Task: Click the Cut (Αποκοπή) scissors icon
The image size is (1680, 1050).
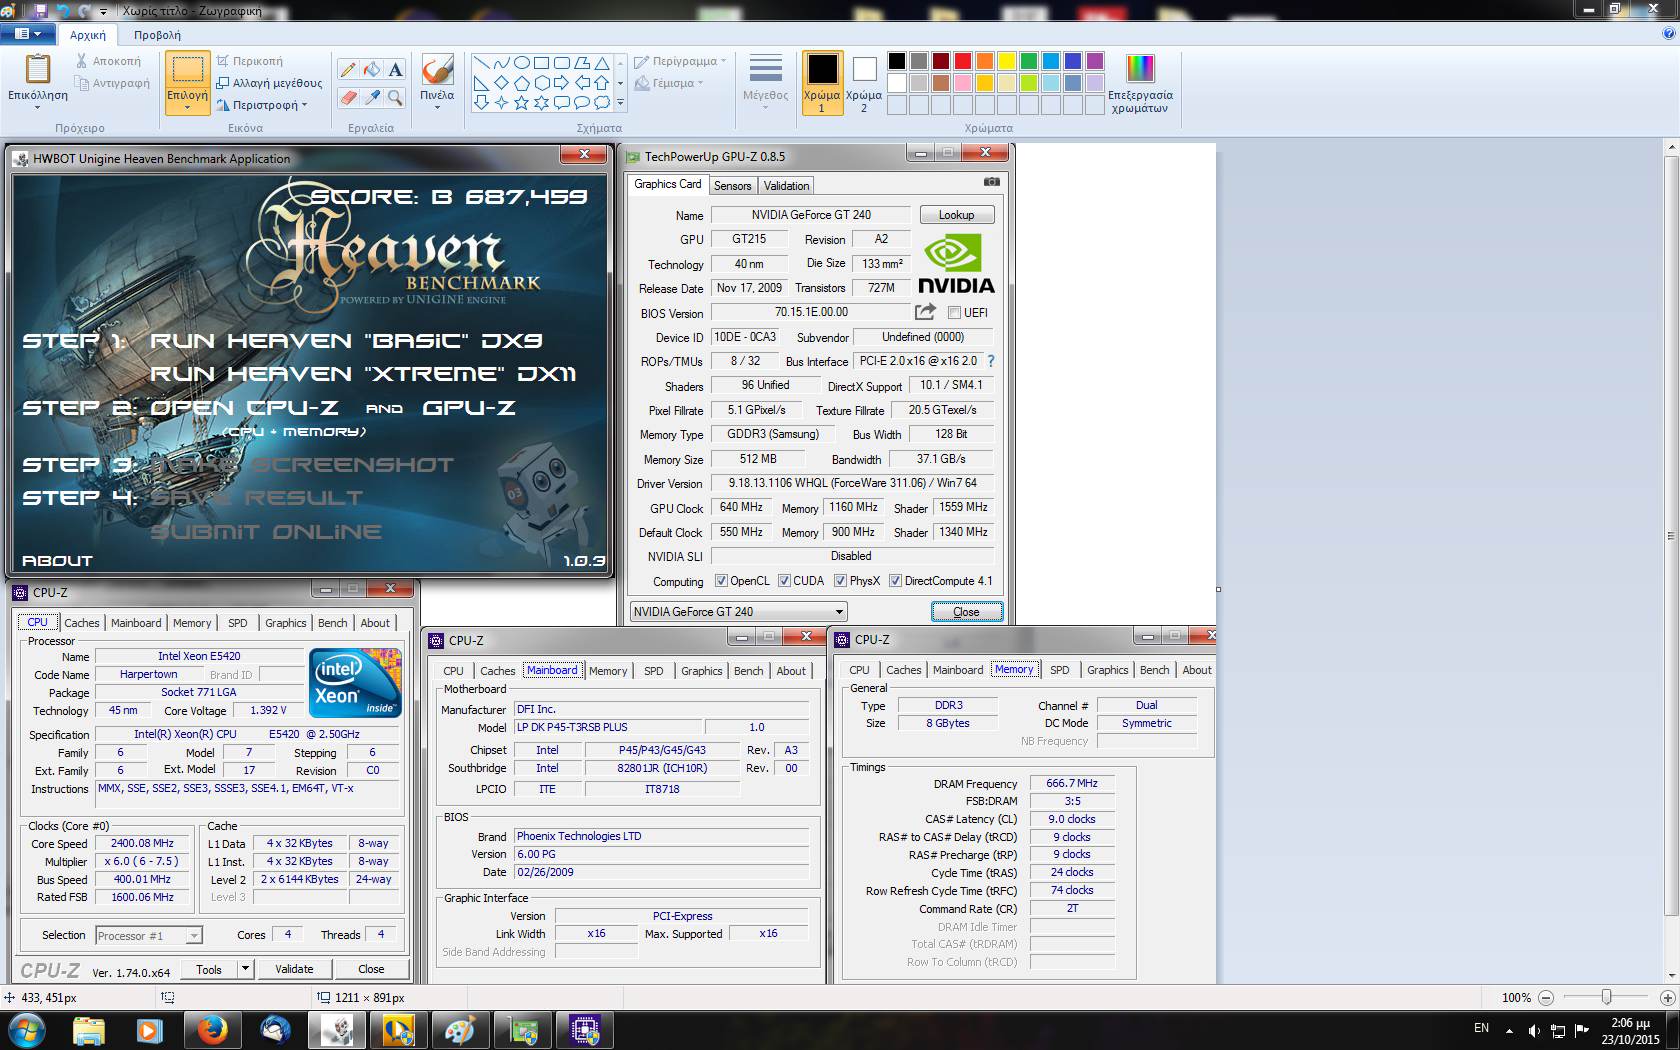Action: click(x=82, y=61)
